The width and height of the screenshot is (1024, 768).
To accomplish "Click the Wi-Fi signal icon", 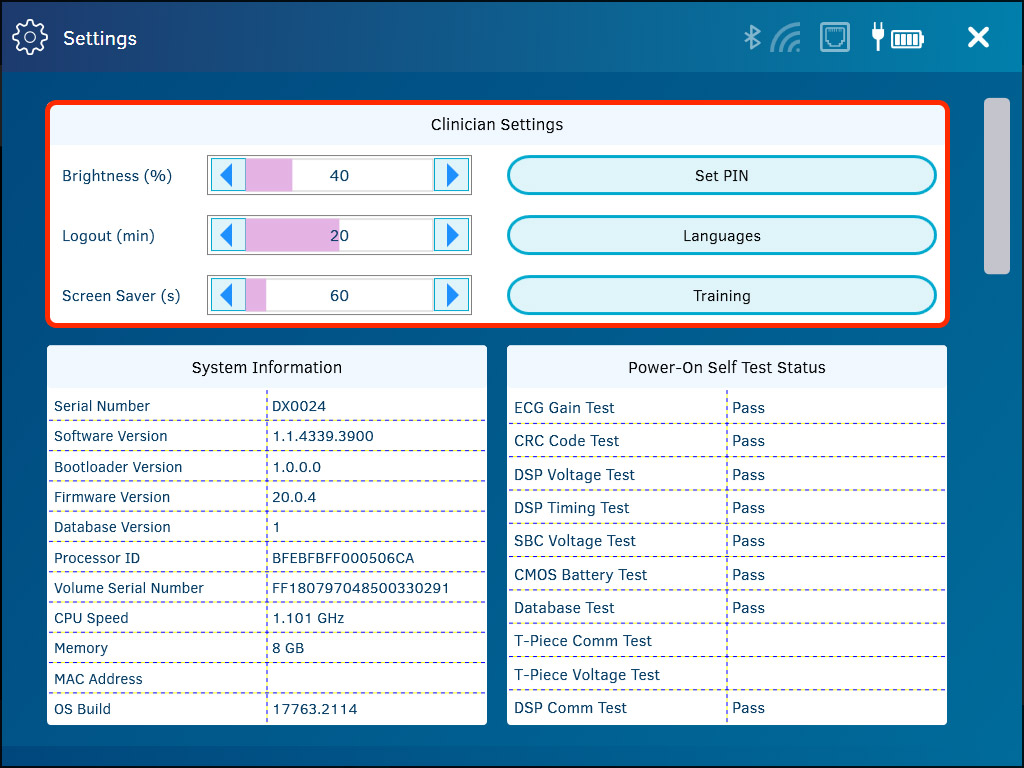I will pyautogui.click(x=786, y=37).
